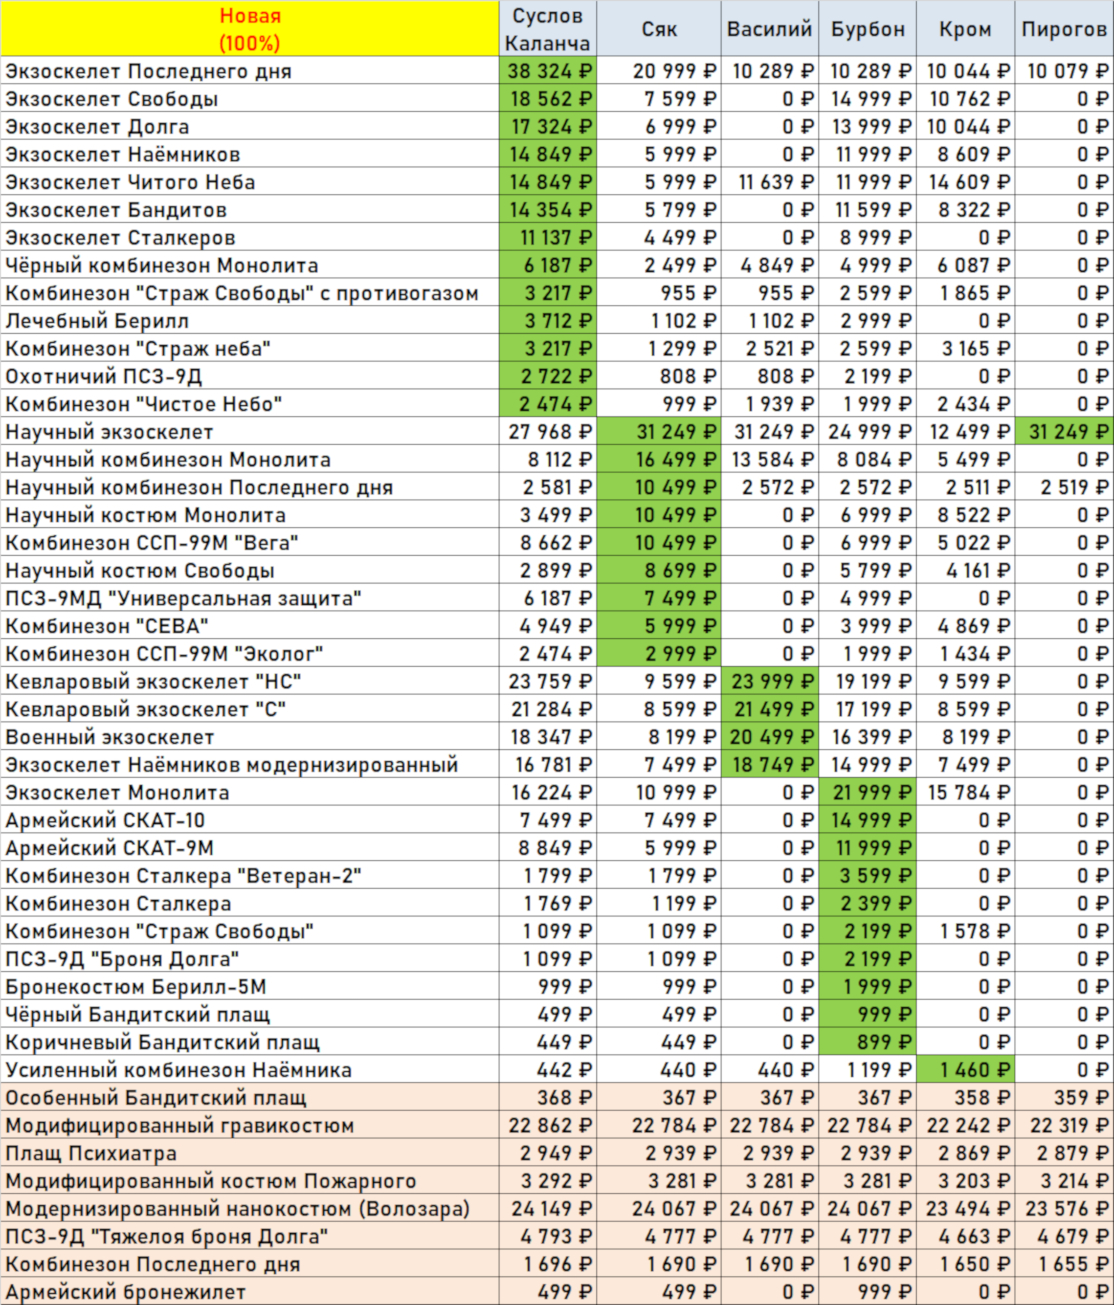Click the green cell "3 712 ₽"
Screen dimensions: 1114x1305
548,321
